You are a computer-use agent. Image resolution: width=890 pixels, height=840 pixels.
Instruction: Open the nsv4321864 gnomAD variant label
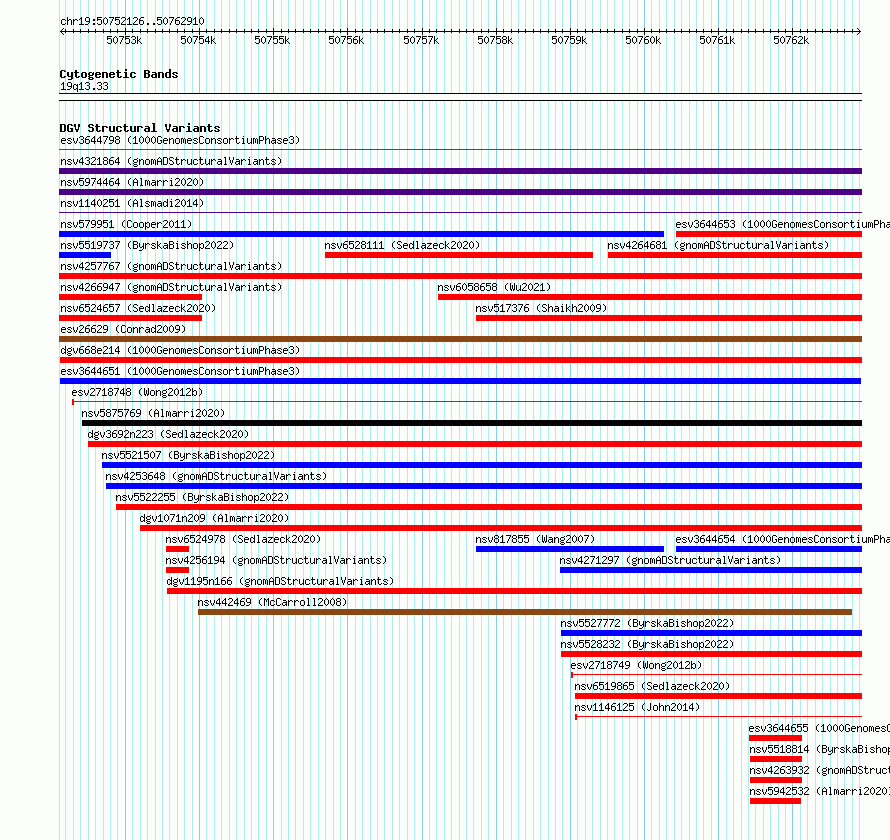click(171, 161)
